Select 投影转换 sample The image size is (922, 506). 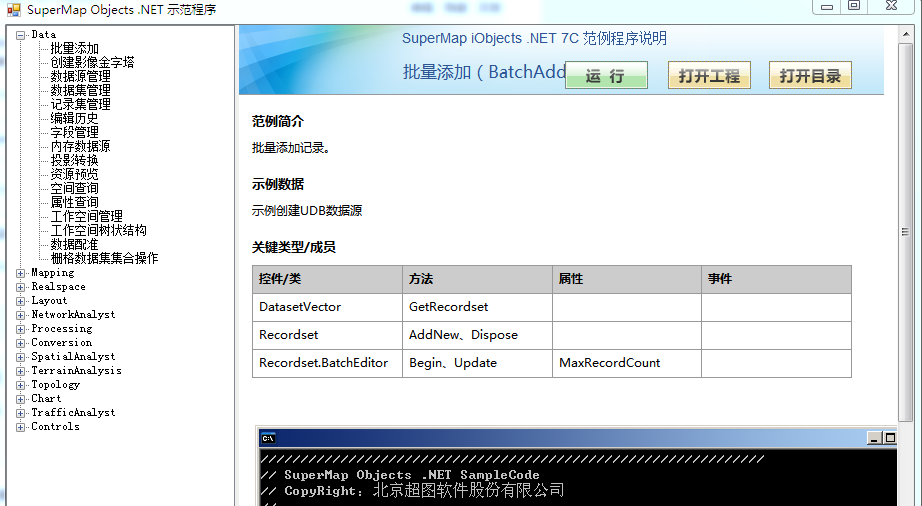click(75, 160)
